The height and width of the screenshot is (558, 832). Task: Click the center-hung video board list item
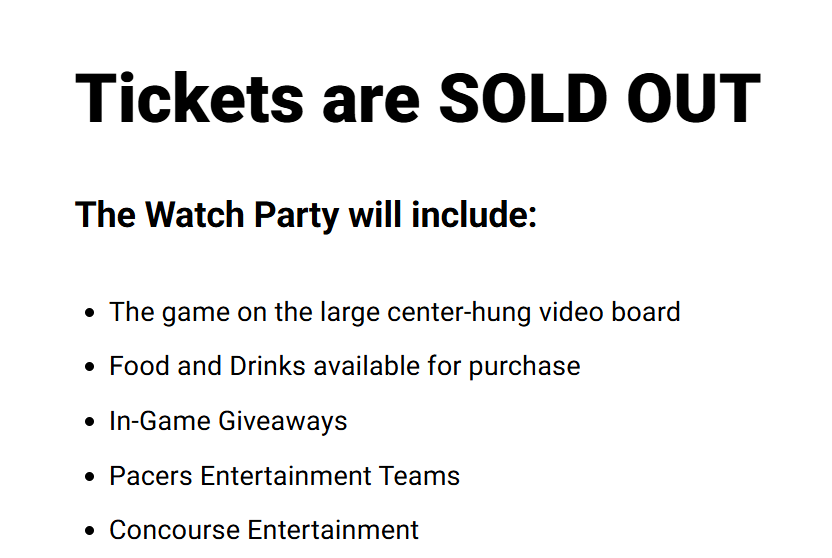[395, 312]
